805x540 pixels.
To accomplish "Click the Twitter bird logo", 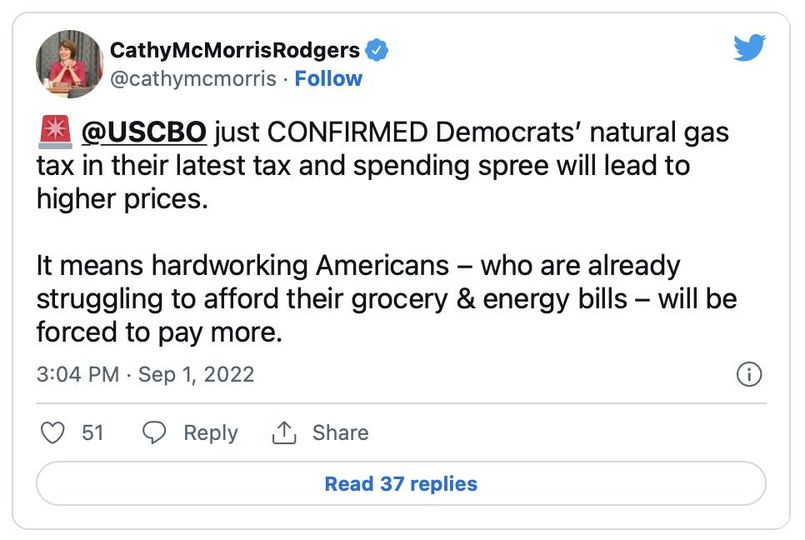I will 748,48.
